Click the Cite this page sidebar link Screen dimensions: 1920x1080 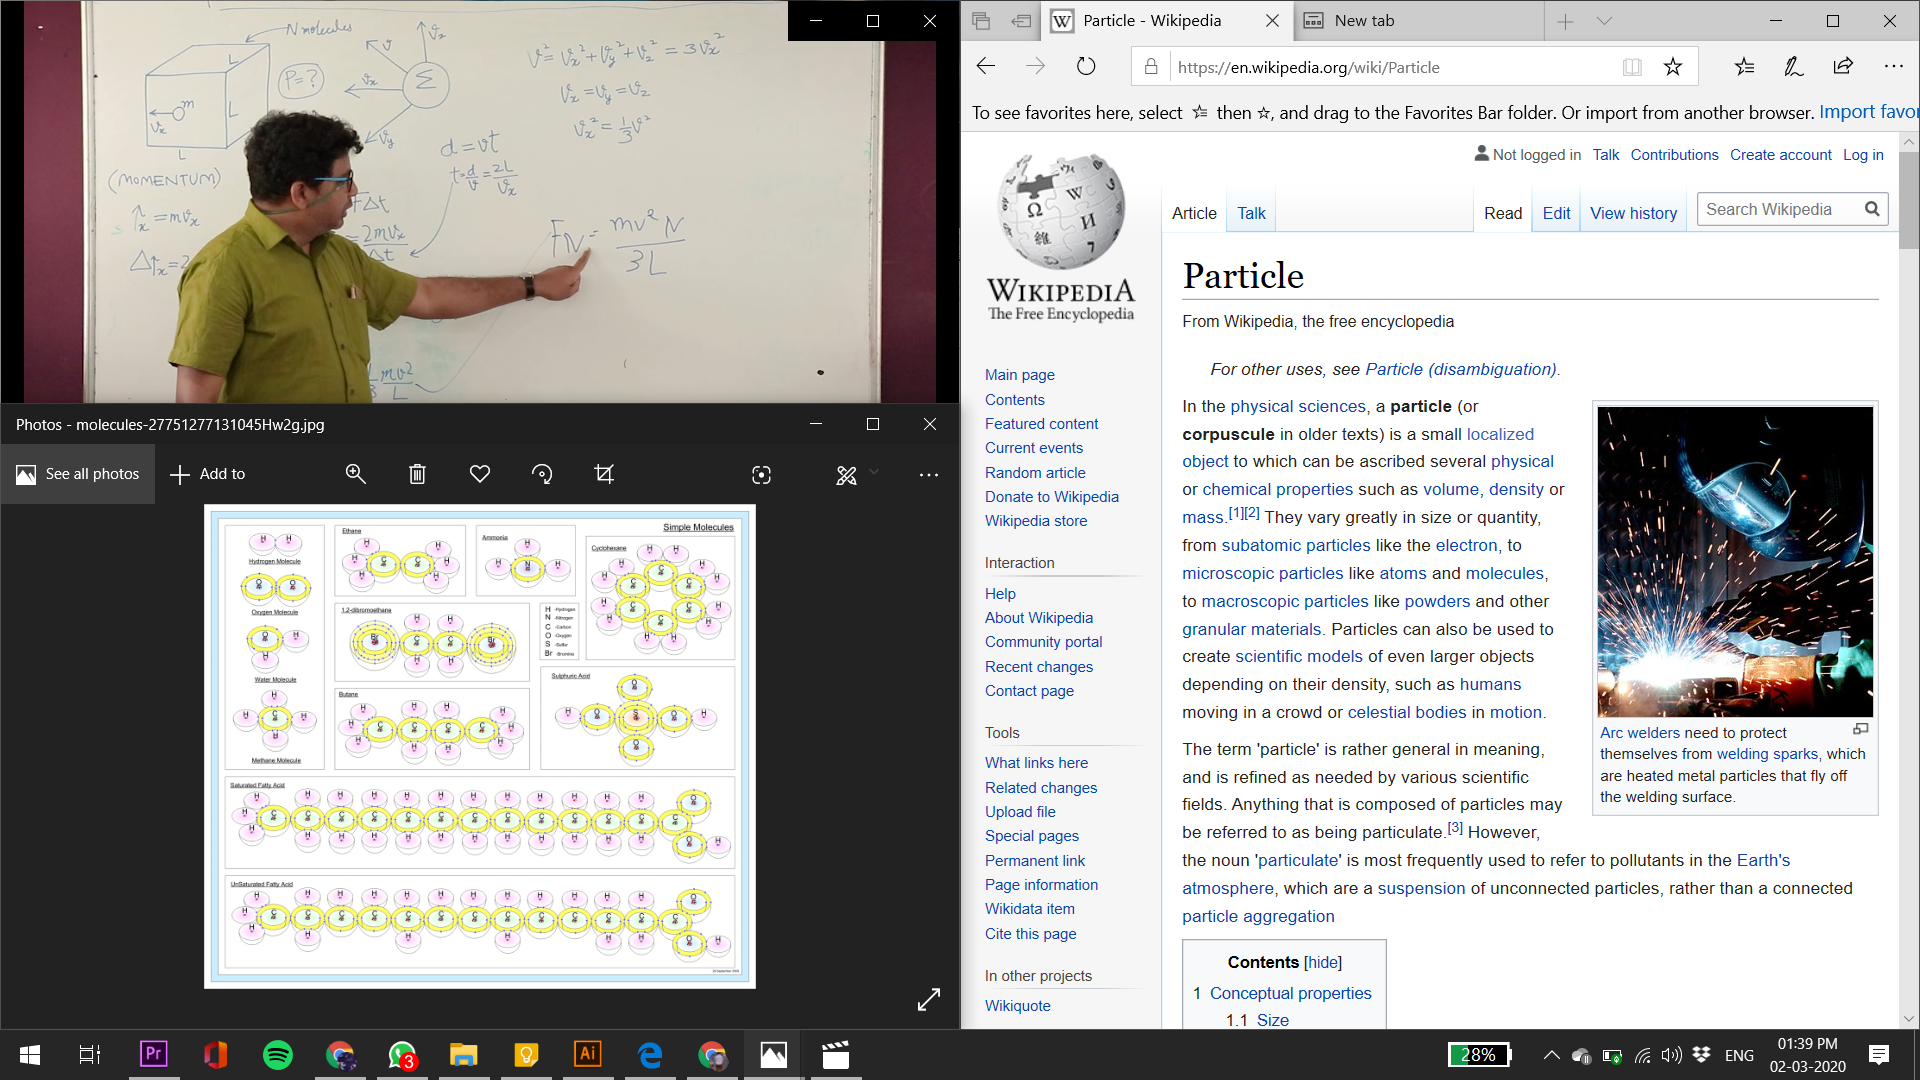pos(1030,933)
